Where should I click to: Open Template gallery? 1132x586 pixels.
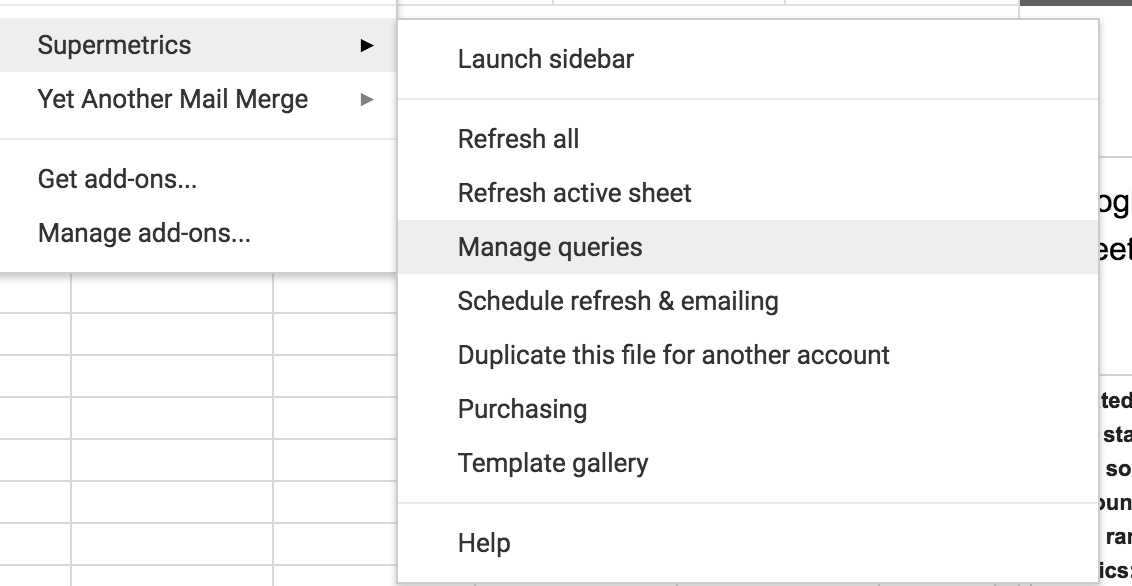(552, 463)
